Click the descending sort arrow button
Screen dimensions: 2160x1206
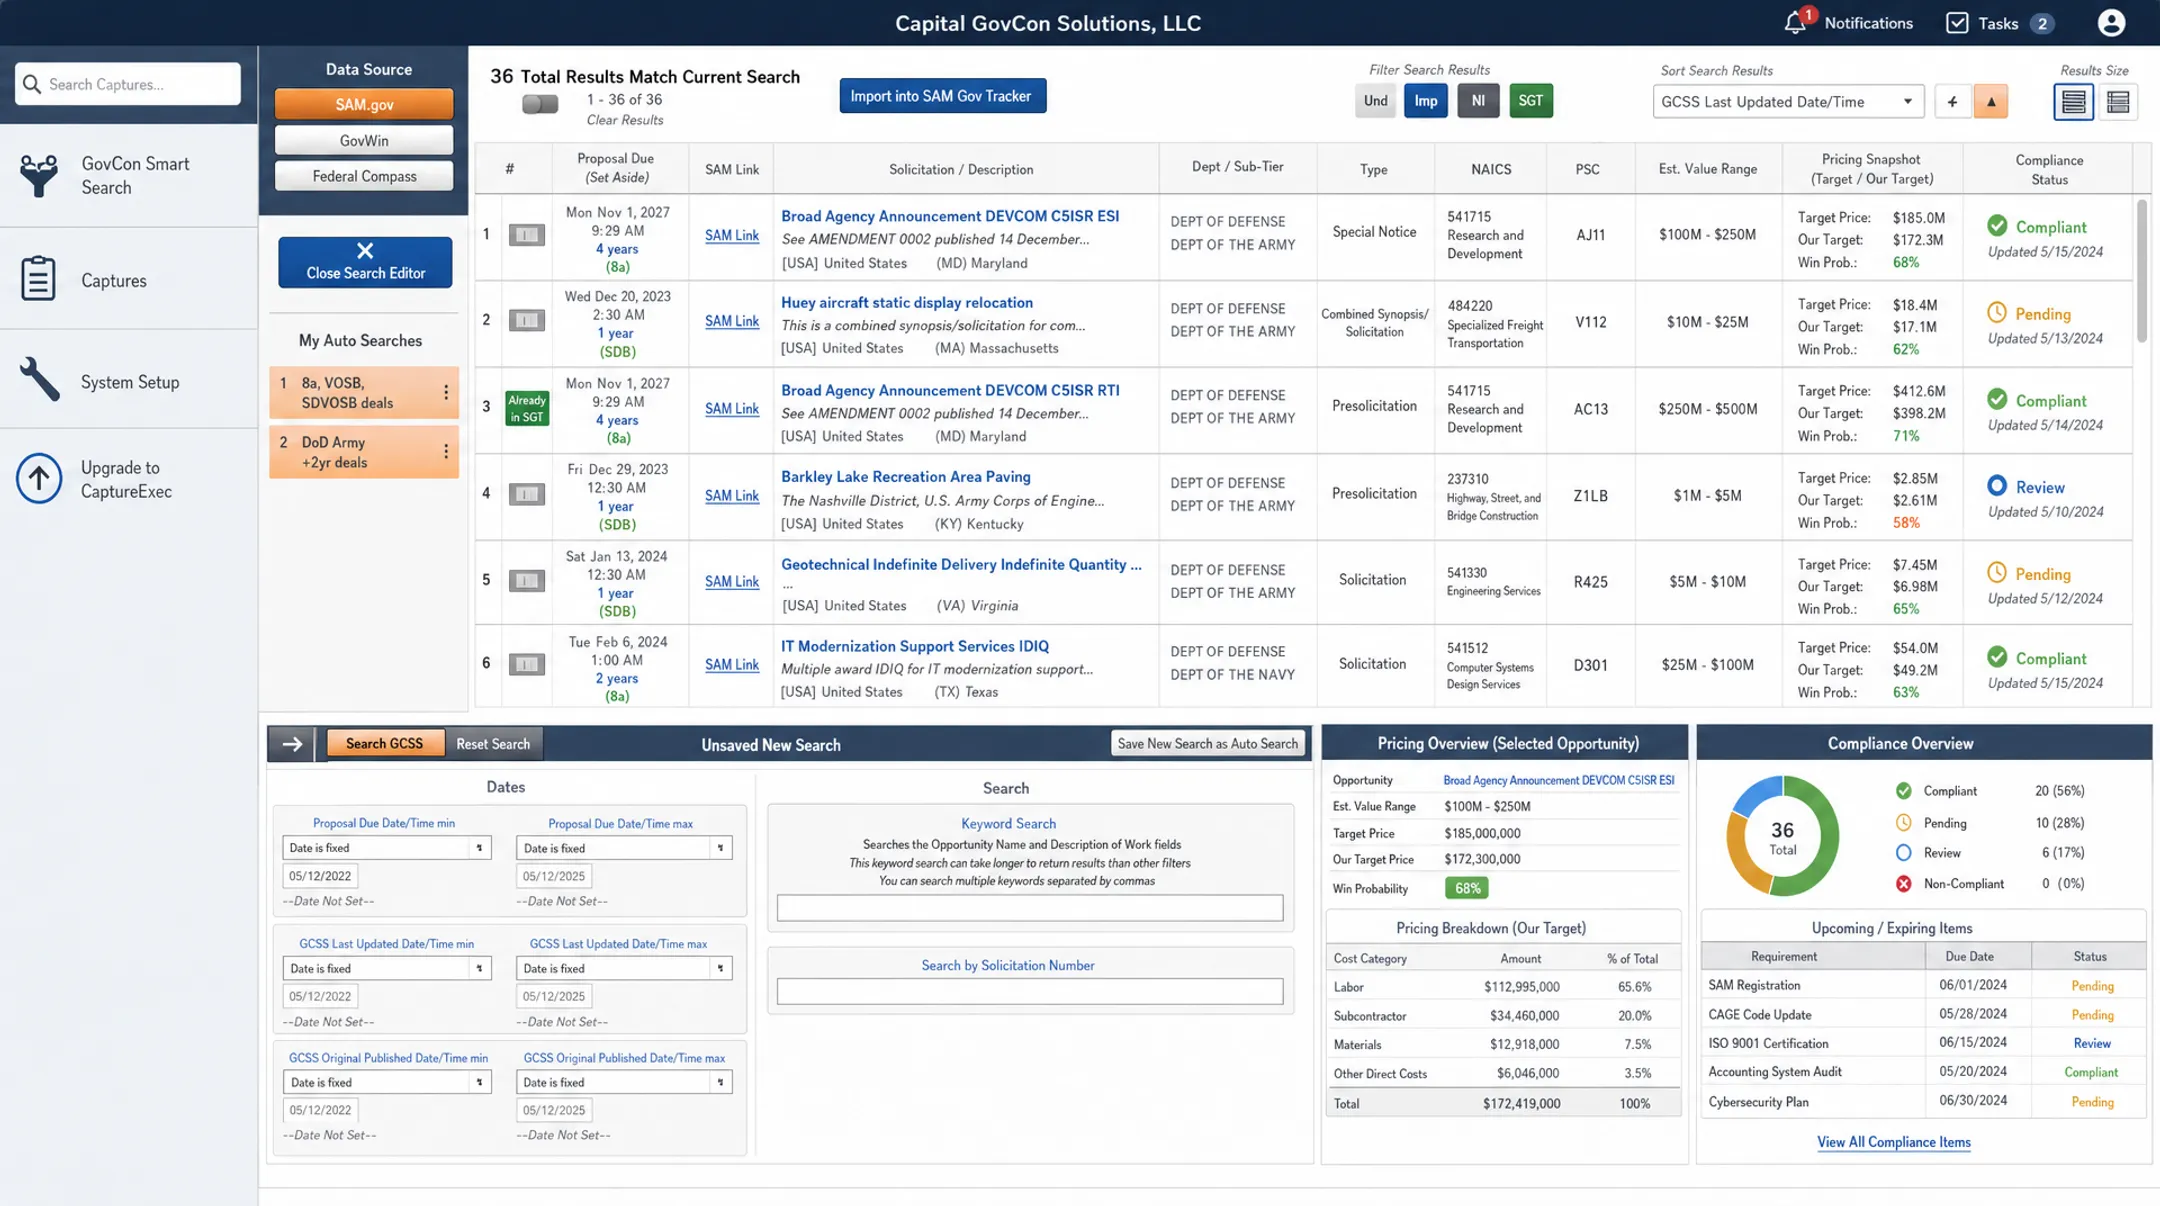pos(1952,101)
